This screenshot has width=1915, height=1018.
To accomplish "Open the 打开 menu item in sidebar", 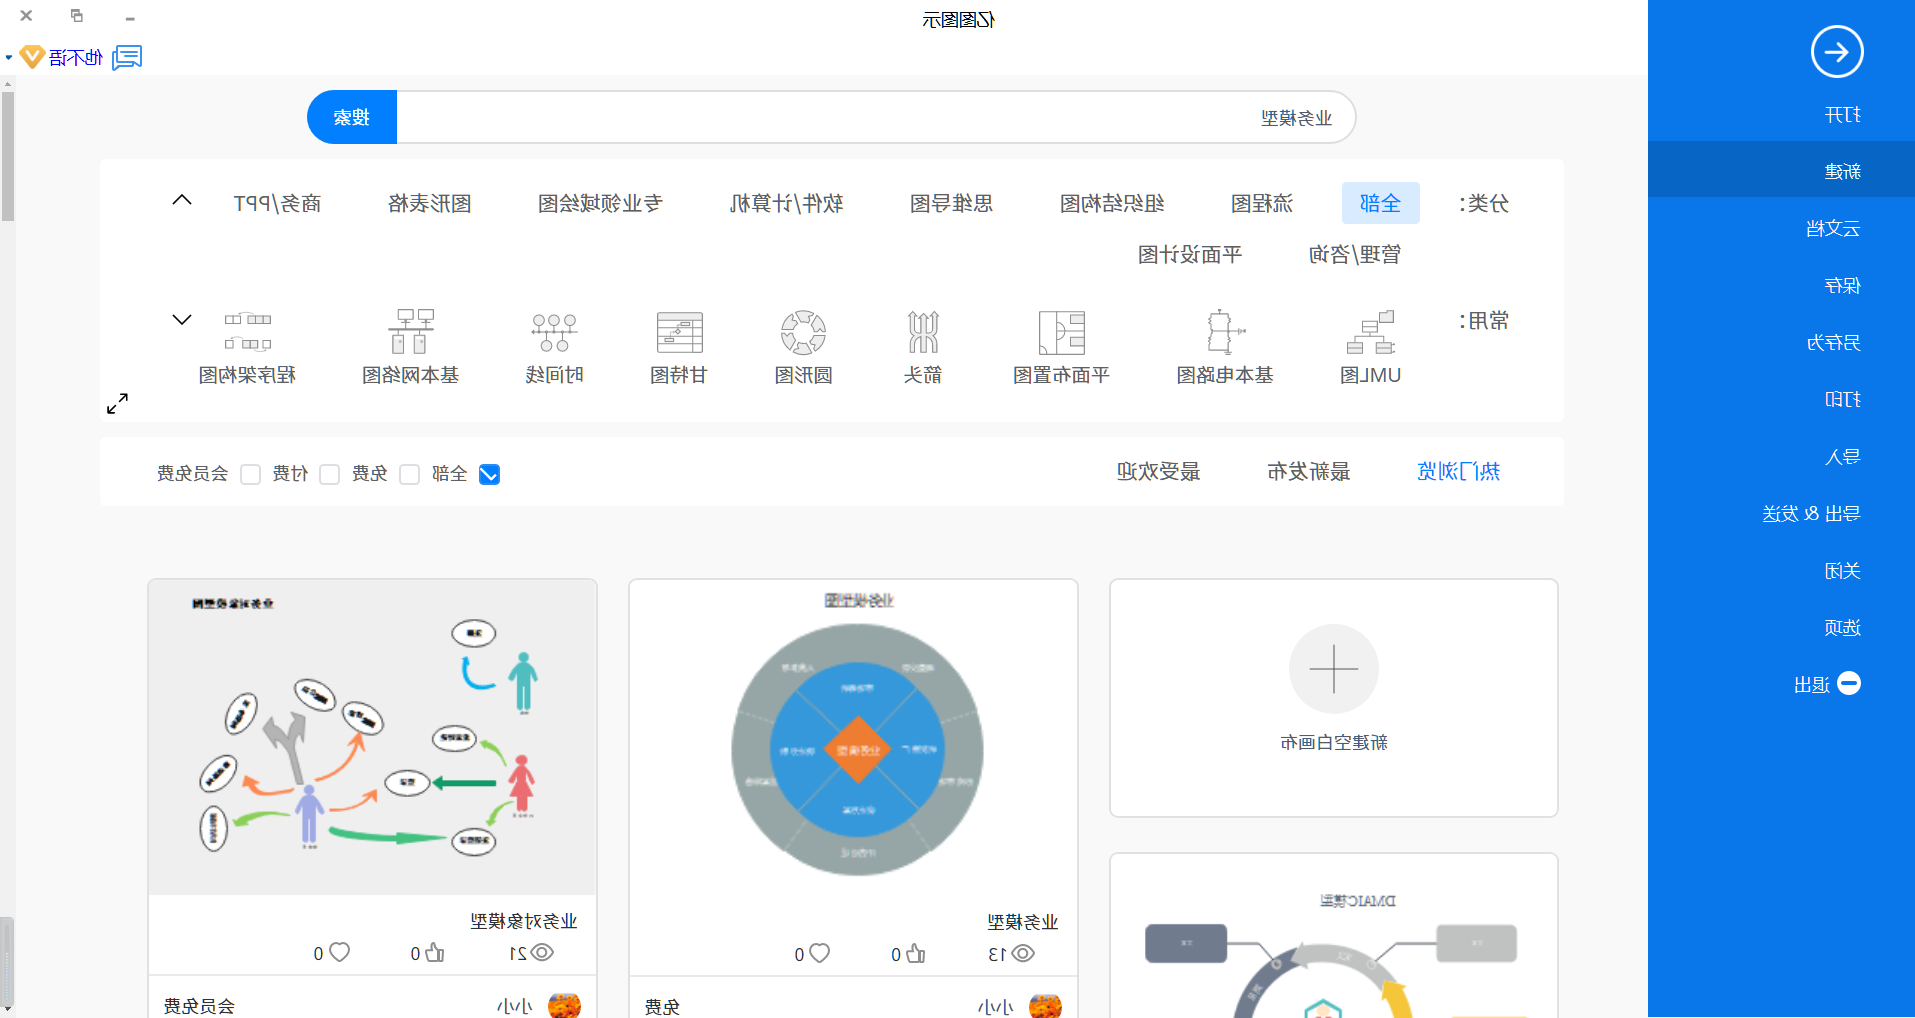I will (x=1842, y=115).
